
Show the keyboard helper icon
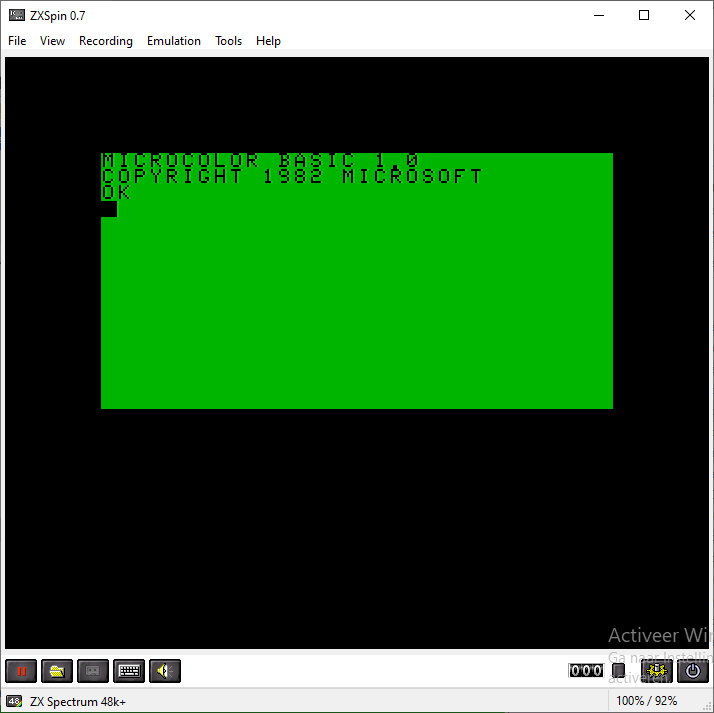129,671
